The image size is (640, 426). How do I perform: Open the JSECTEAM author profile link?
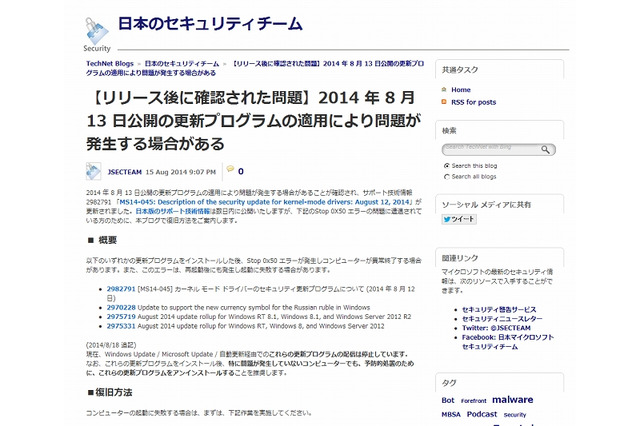tap(124, 172)
